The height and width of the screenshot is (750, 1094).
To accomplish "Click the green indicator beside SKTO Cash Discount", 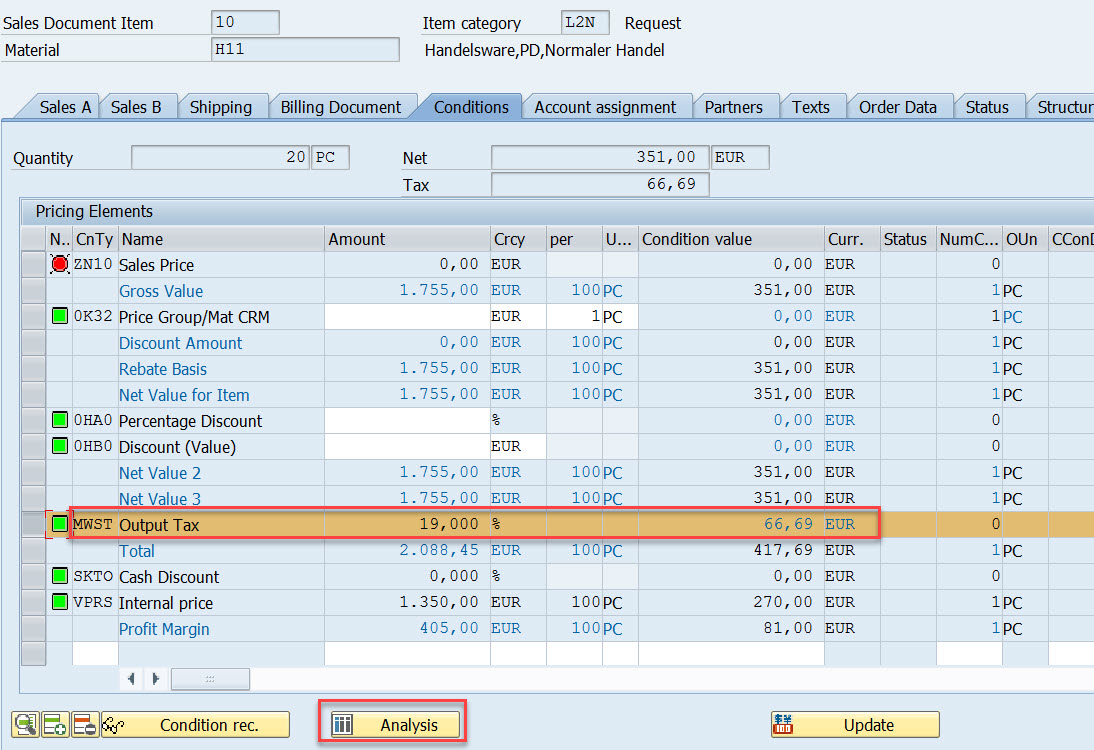I will point(59,576).
